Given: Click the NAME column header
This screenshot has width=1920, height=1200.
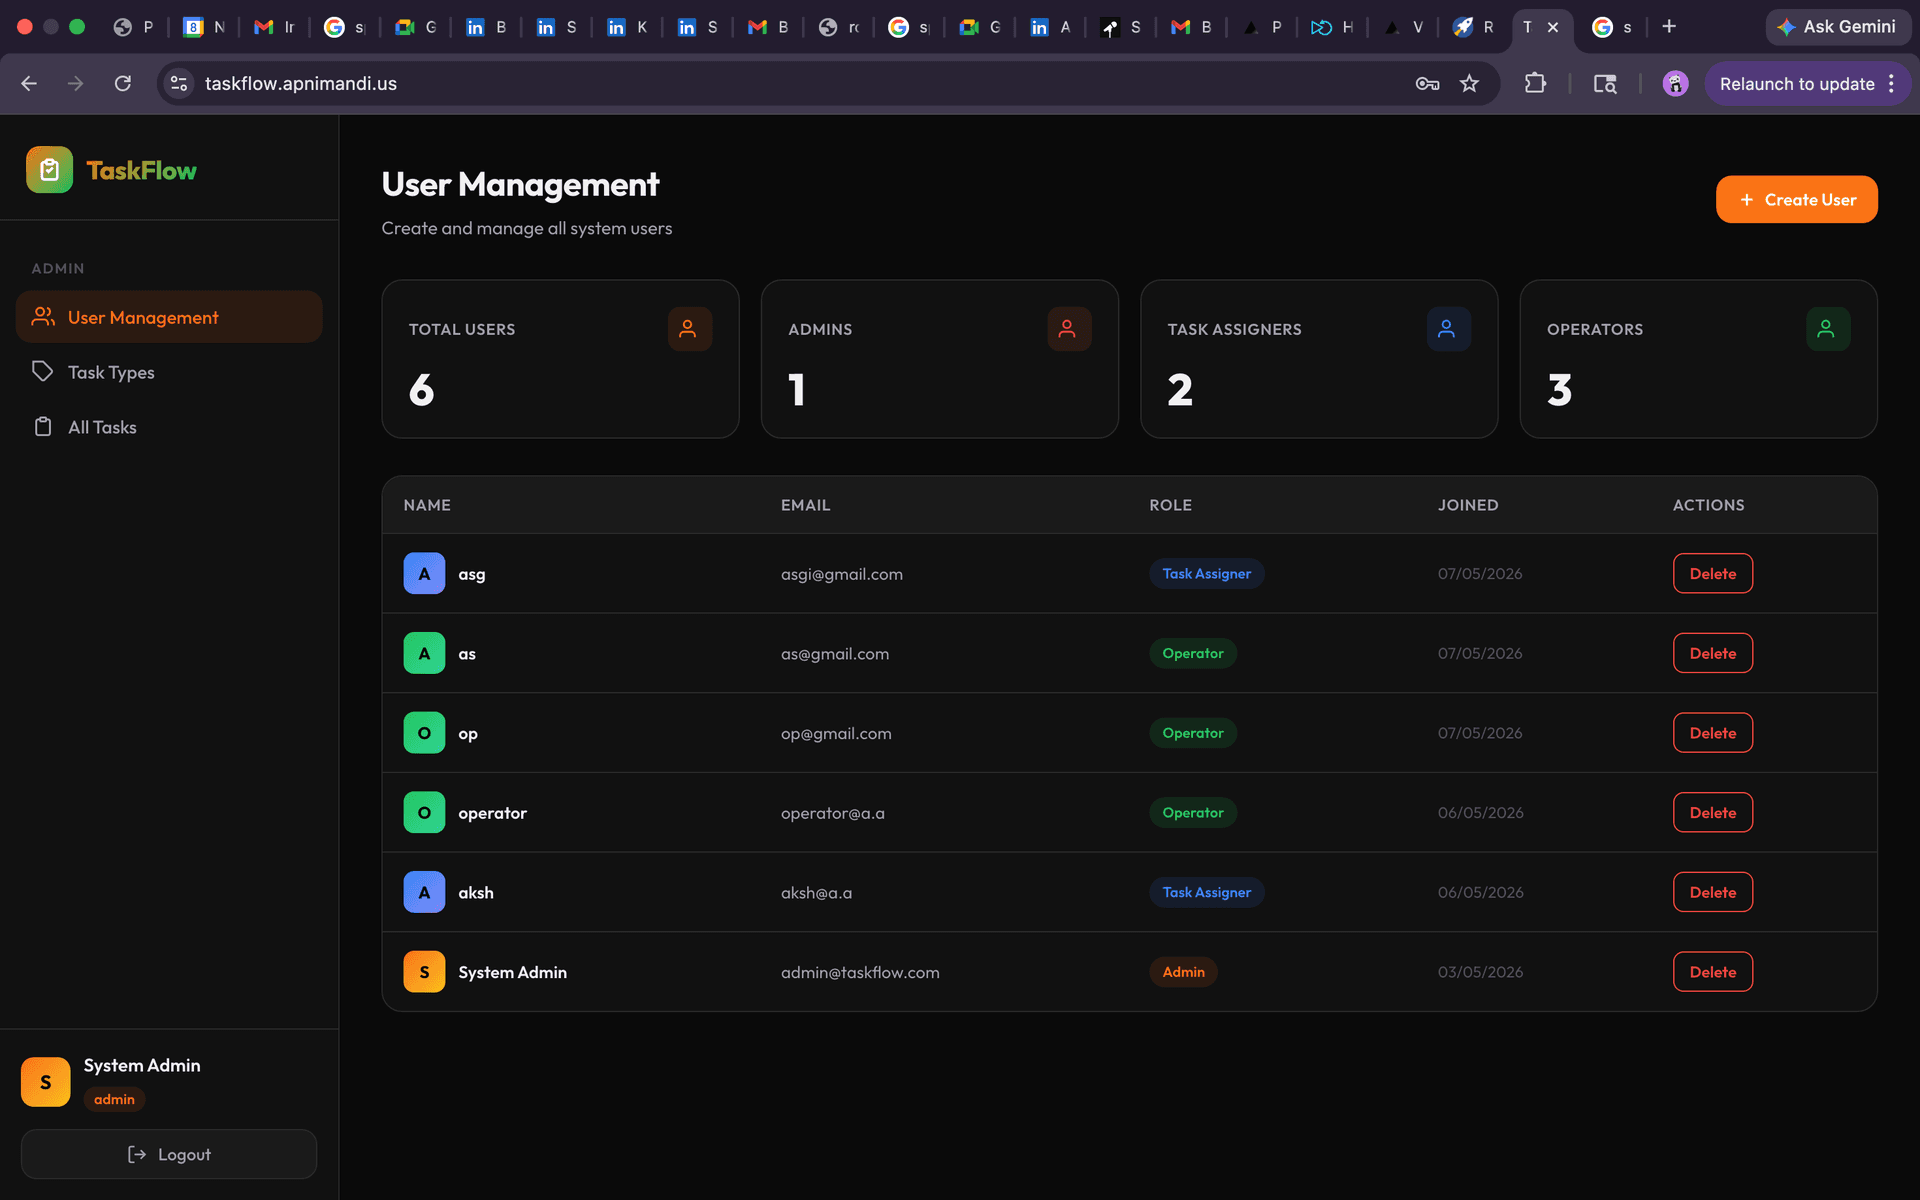Looking at the screenshot, I should coord(427,505).
